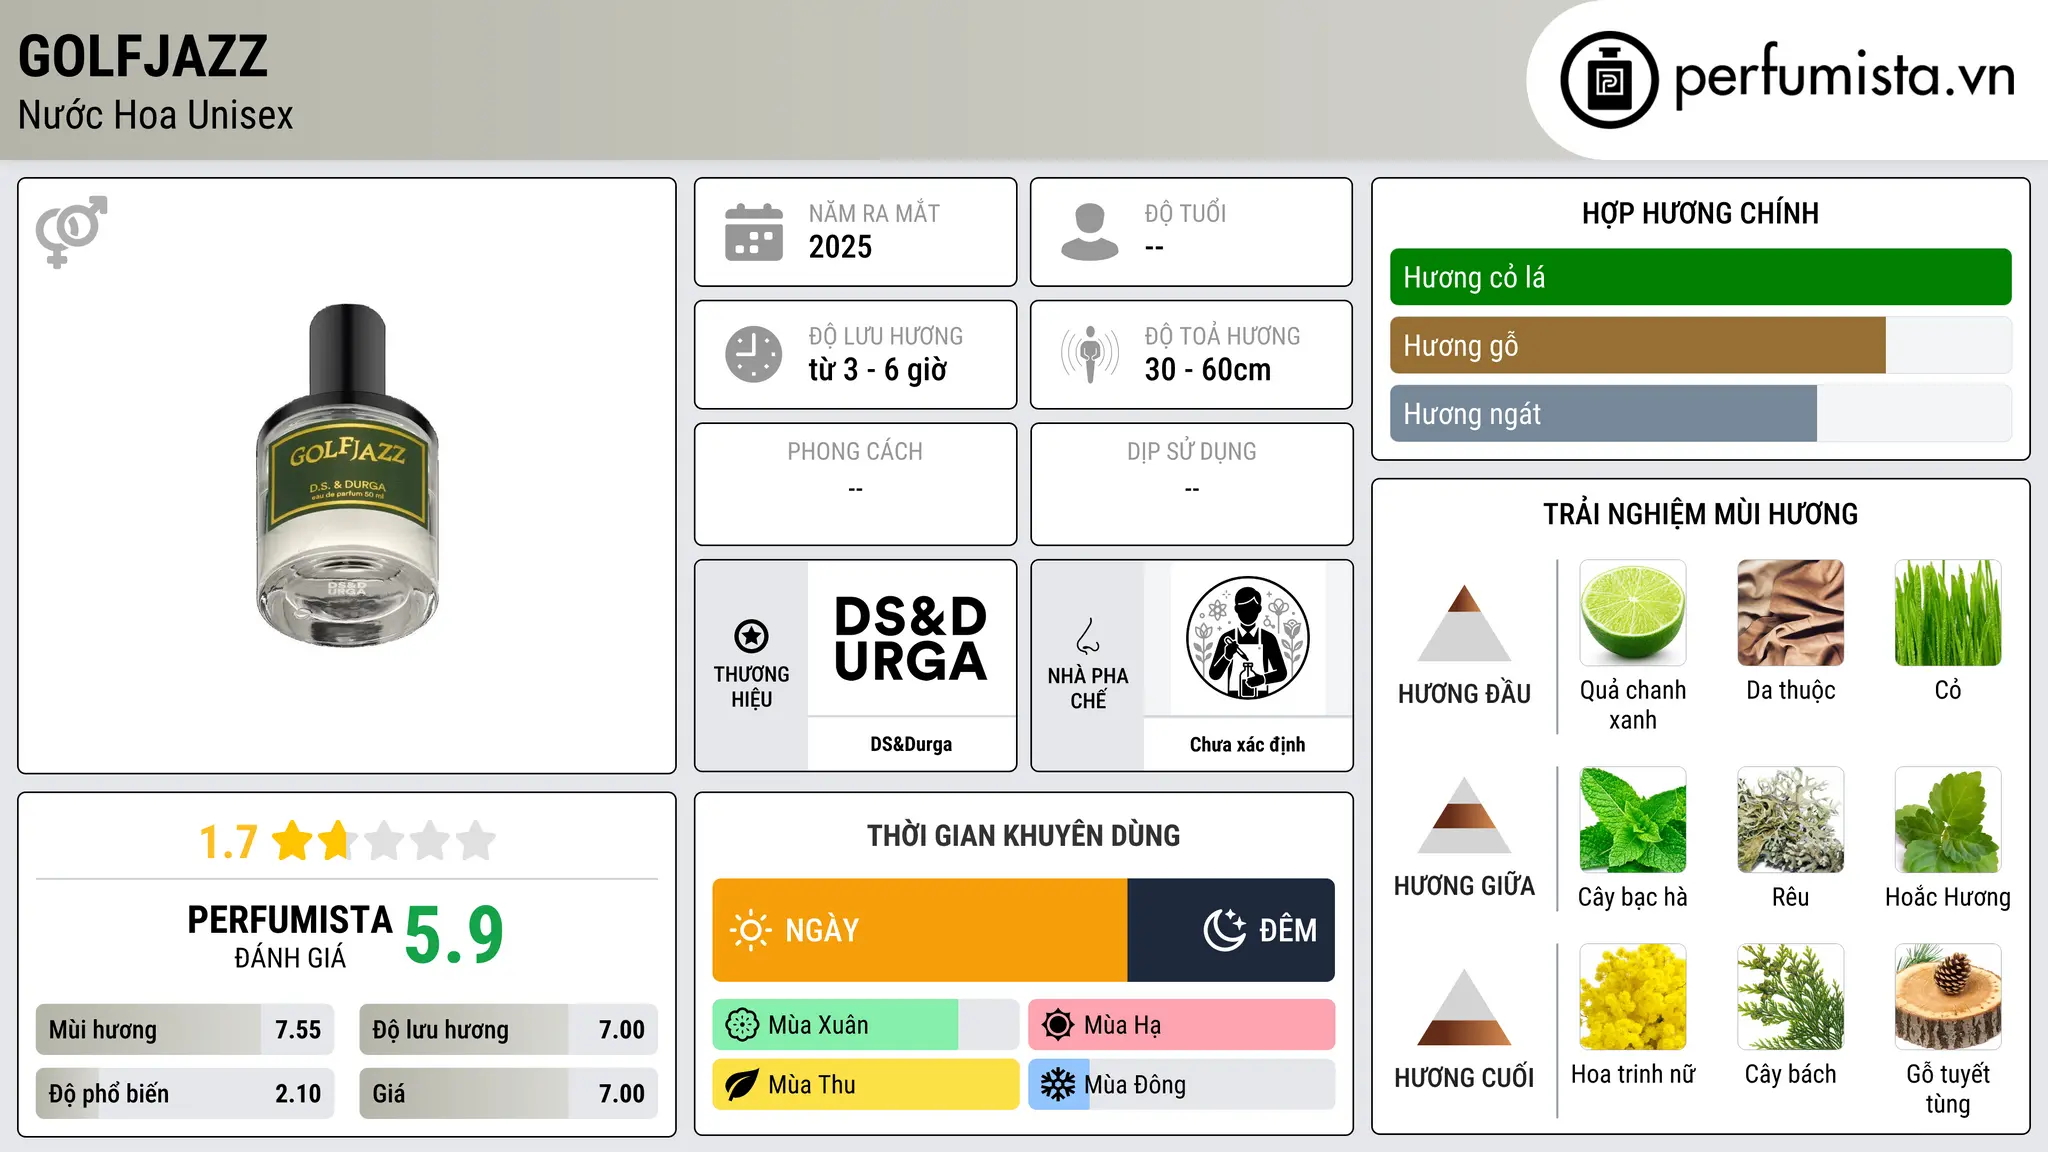
Task: Click the Dịp sử dụng occasion box
Action: pyautogui.click(x=1191, y=484)
